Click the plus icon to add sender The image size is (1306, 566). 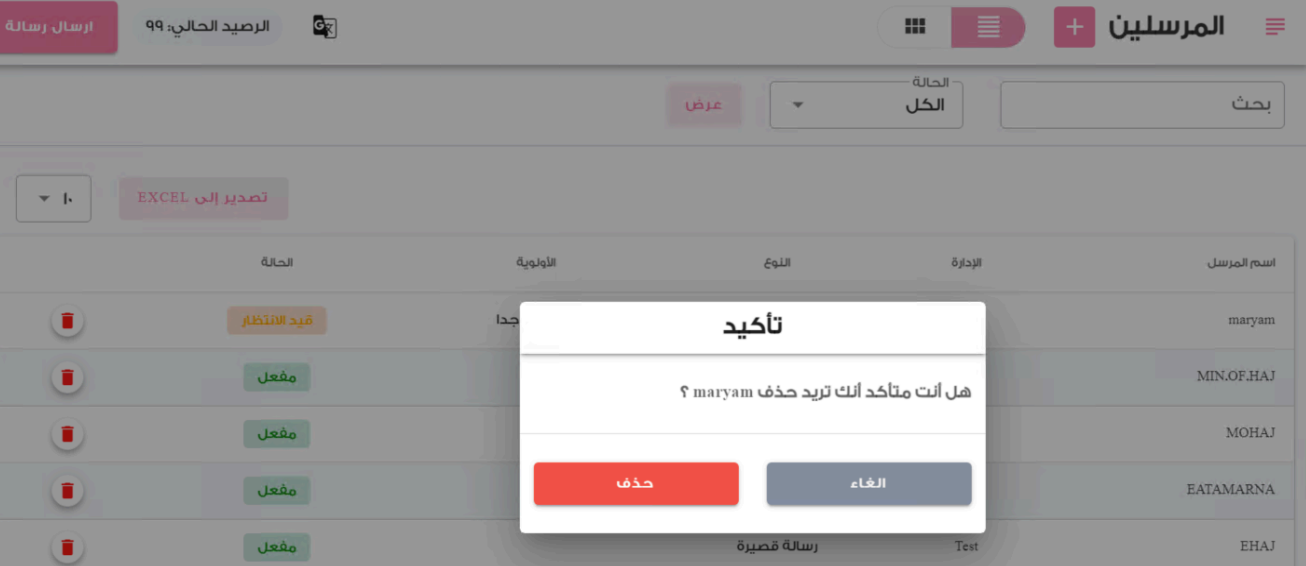click(1075, 27)
